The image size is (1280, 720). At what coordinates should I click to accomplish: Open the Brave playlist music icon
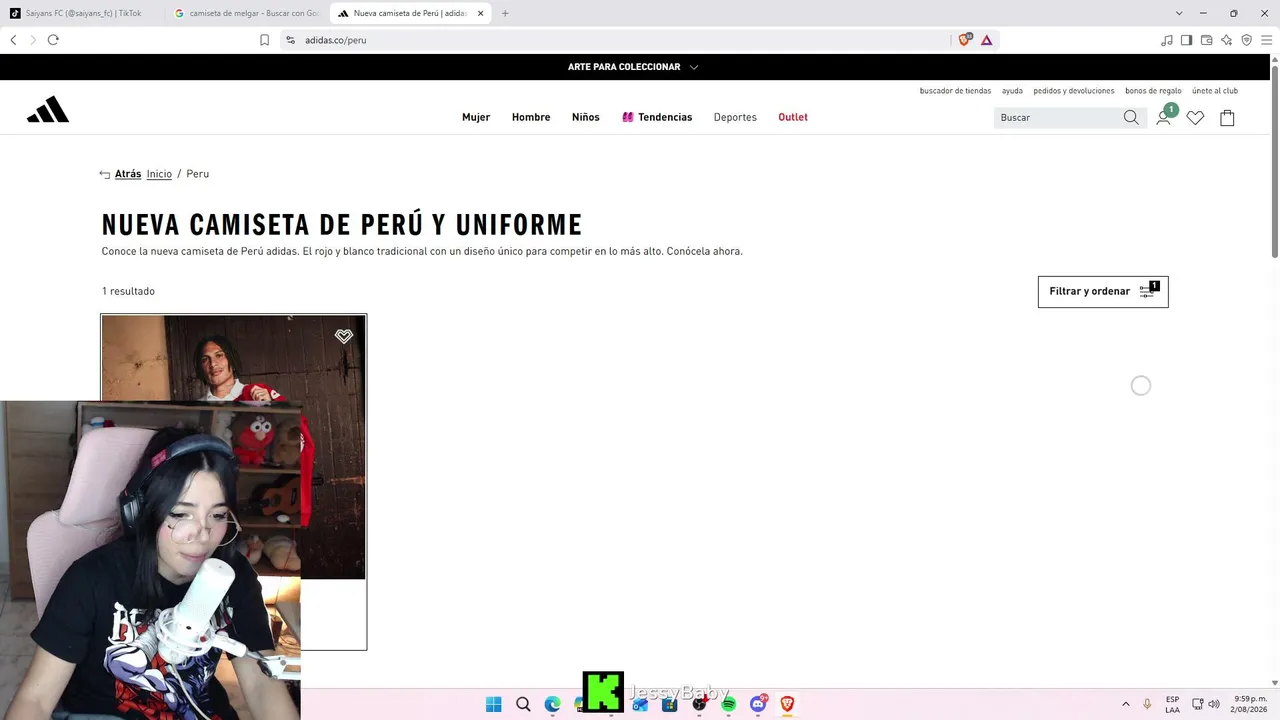[x=1166, y=40]
